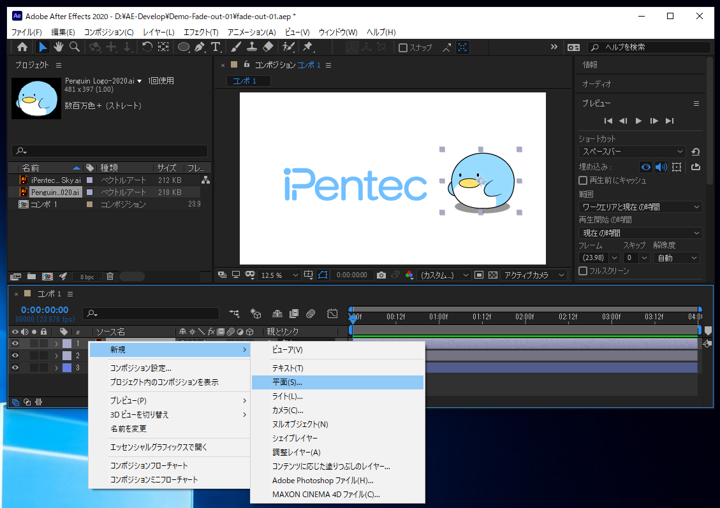Play the preview with play button
720x508 pixels.
(x=638, y=121)
